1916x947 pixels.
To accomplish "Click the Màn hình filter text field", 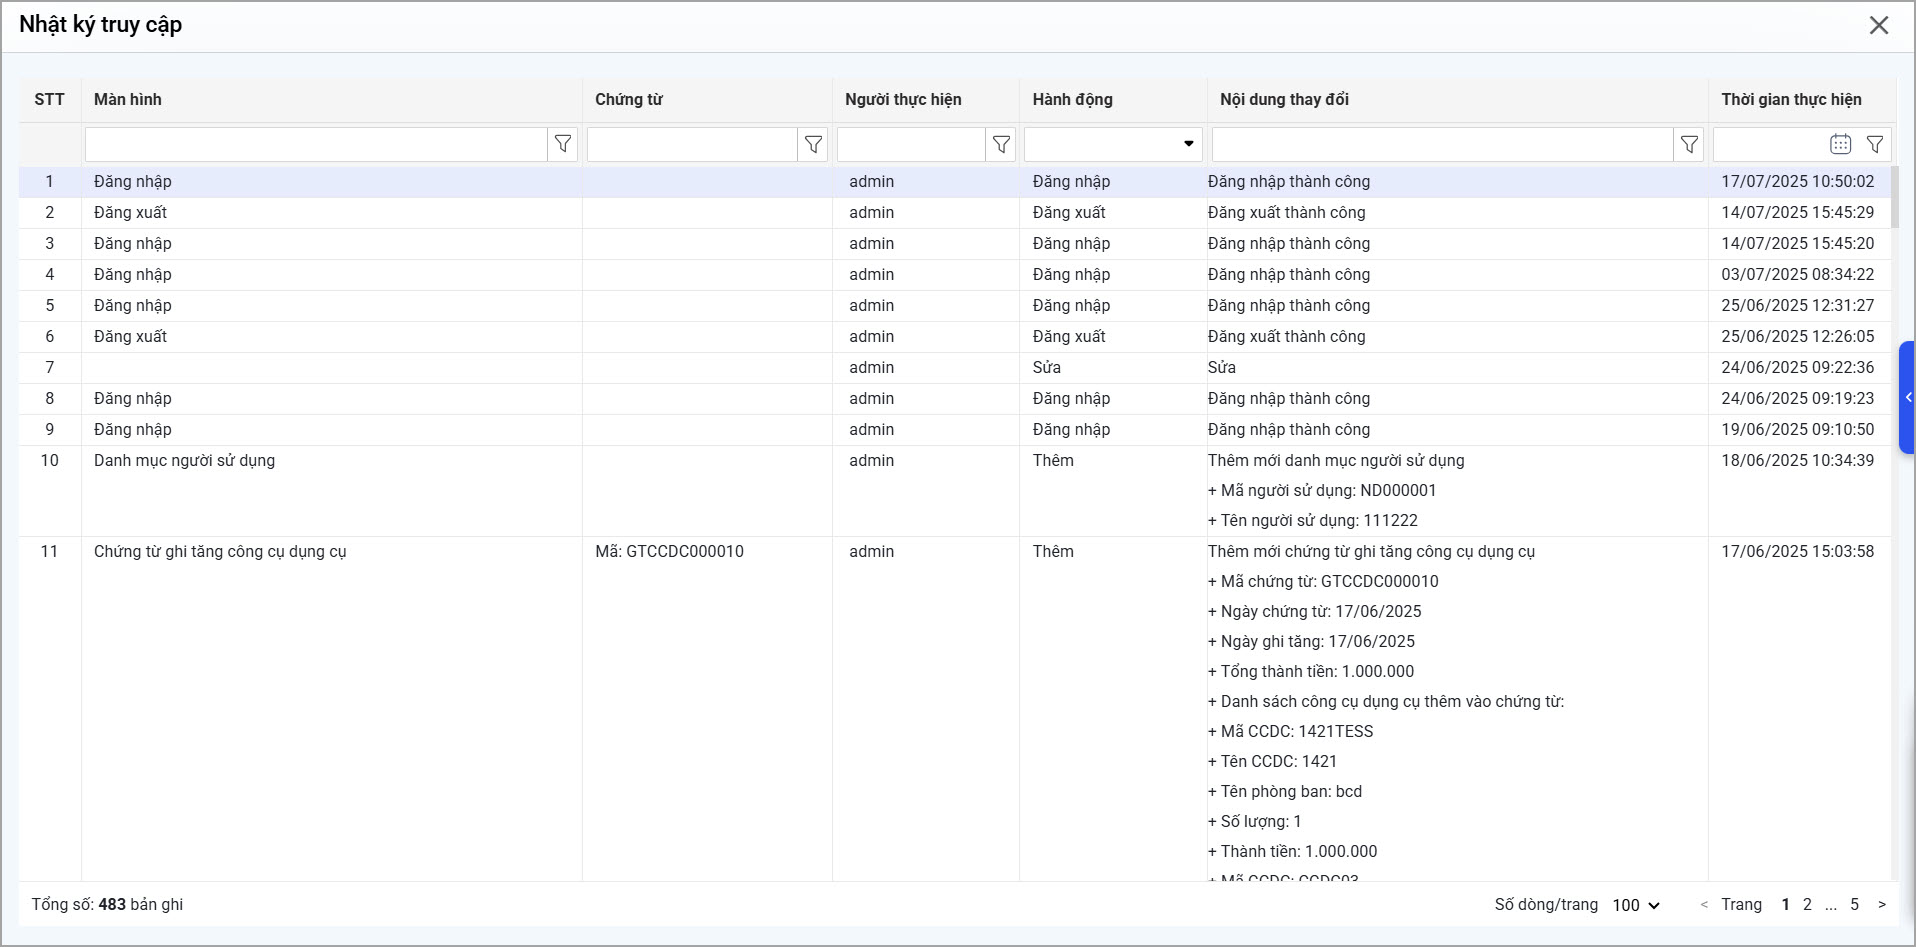I will 316,144.
